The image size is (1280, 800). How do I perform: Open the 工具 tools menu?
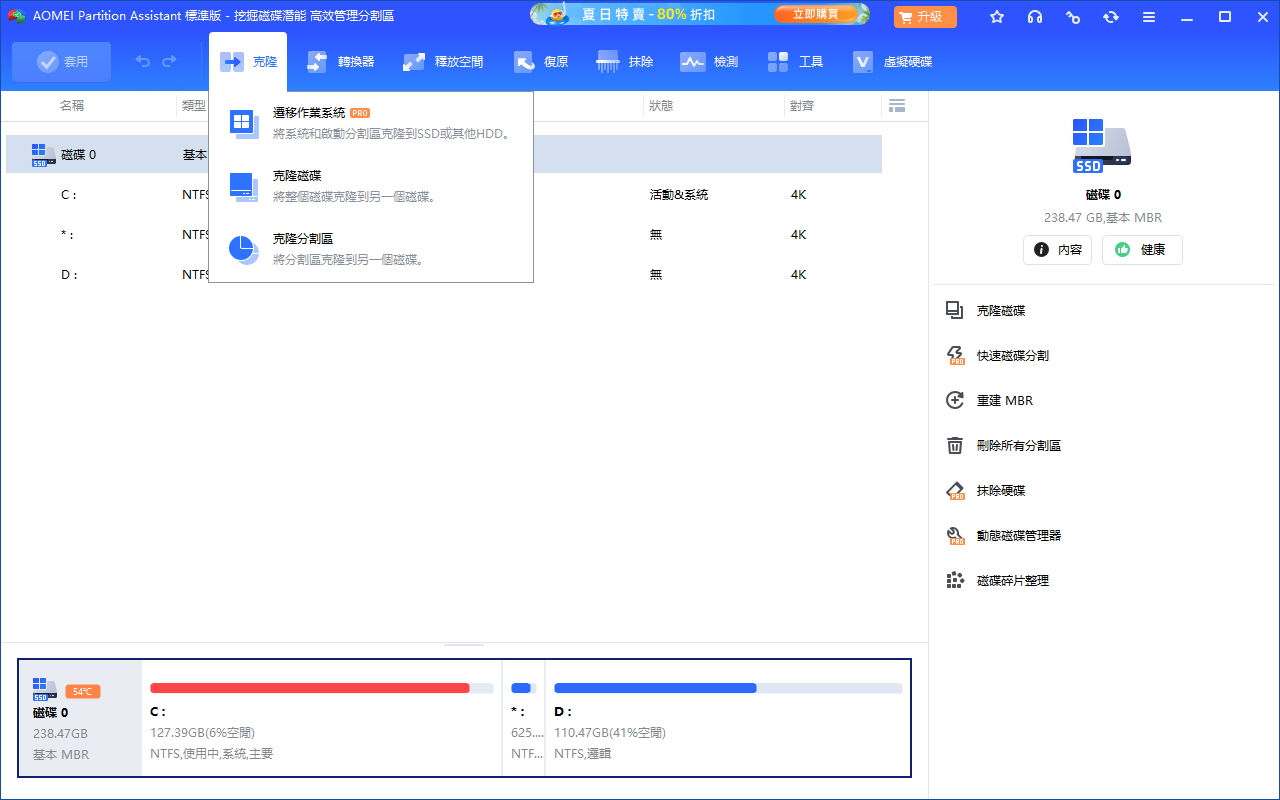pyautogui.click(x=795, y=62)
